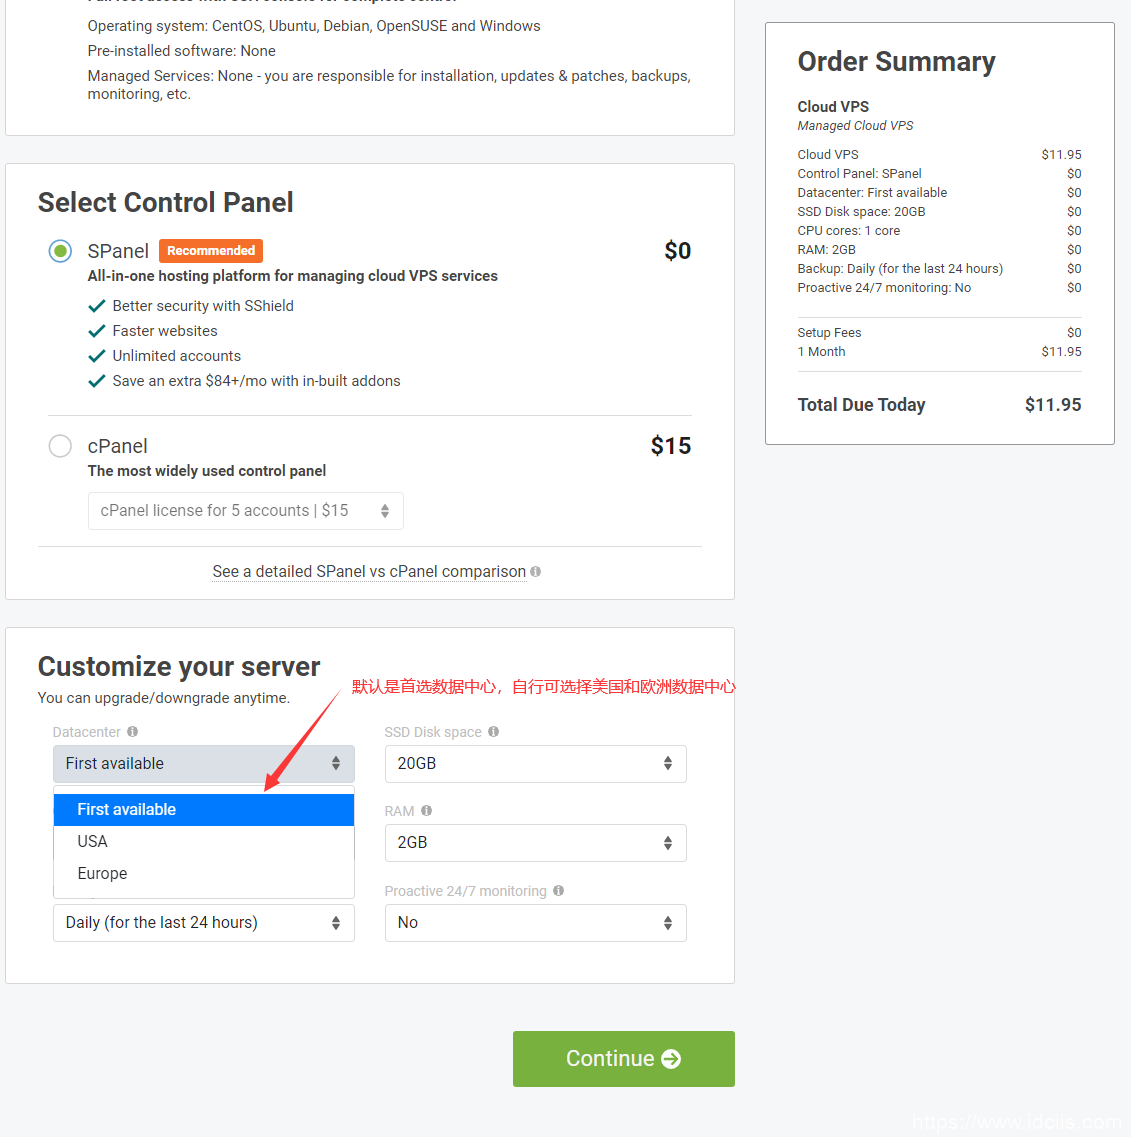Click arrow icon on Continue button
This screenshot has height=1137, width=1131.
pos(671,1059)
